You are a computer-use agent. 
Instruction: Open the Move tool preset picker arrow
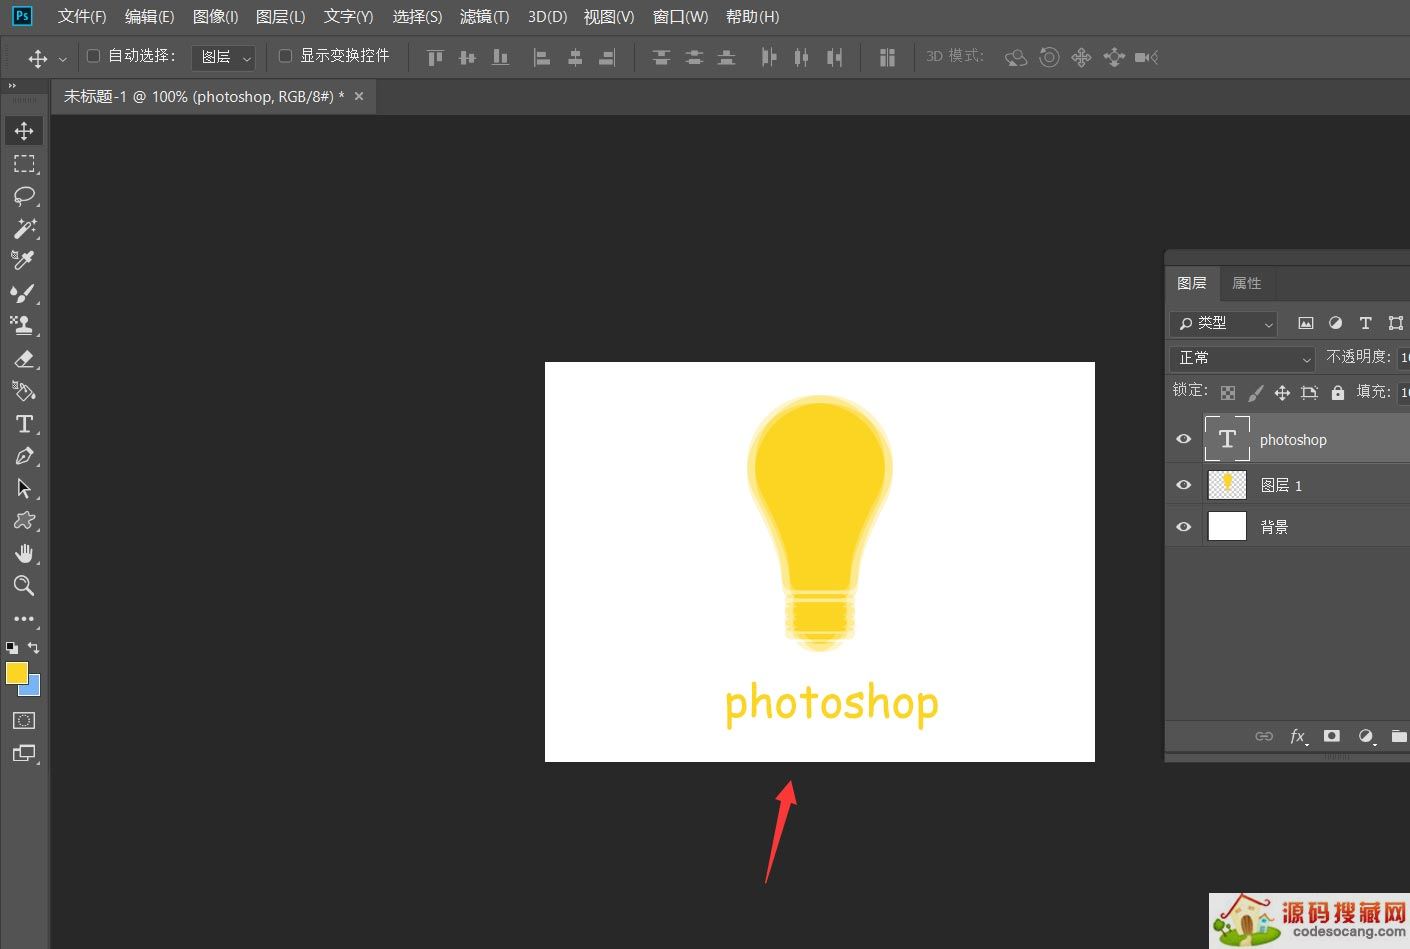pos(63,59)
